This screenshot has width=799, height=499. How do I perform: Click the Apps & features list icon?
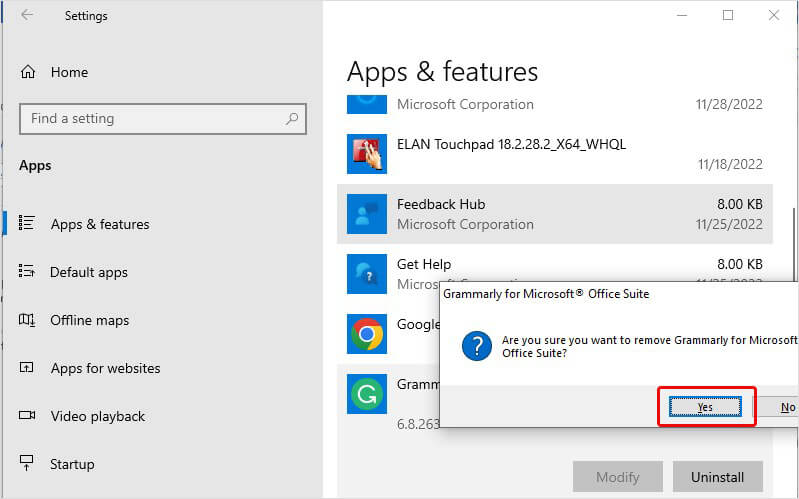click(x=27, y=223)
